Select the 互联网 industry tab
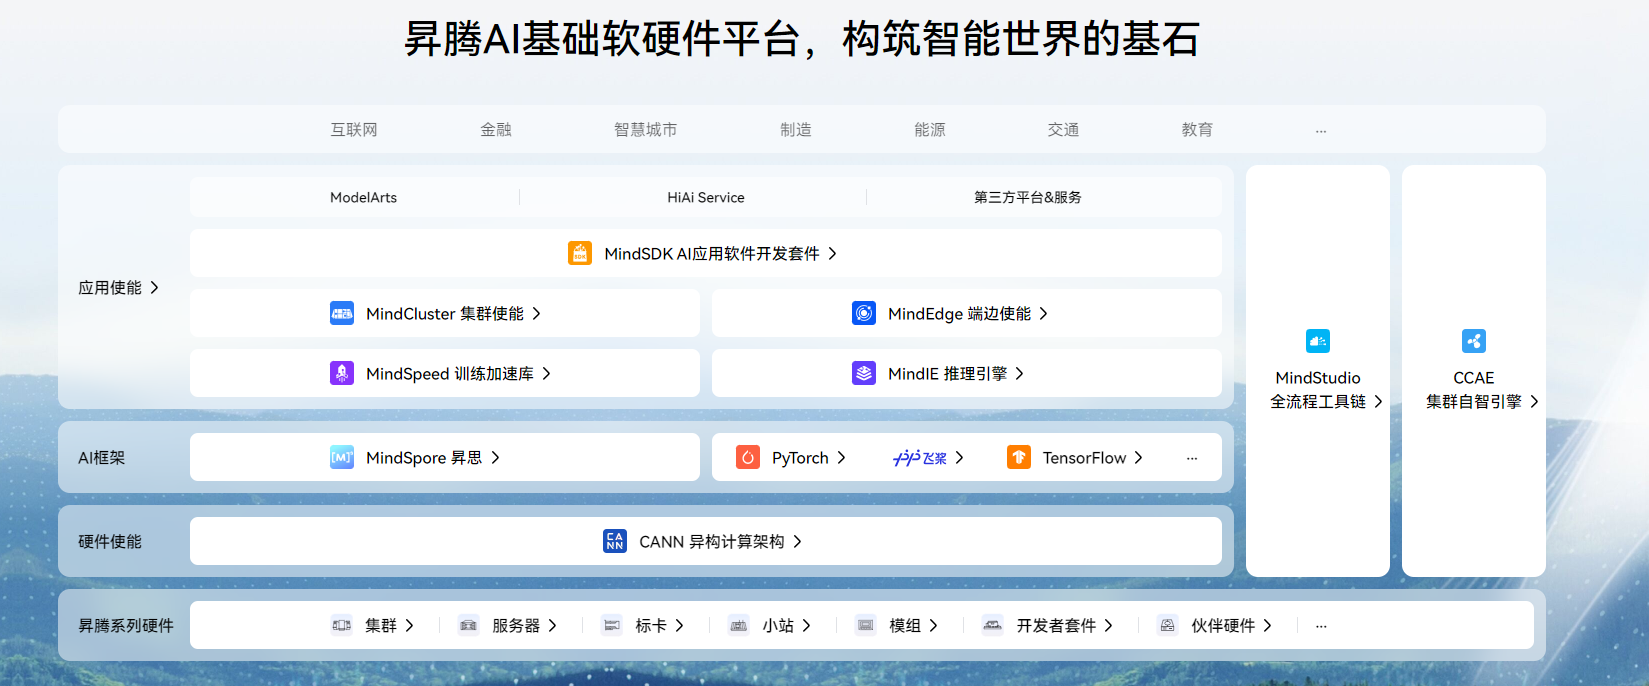 [x=354, y=129]
